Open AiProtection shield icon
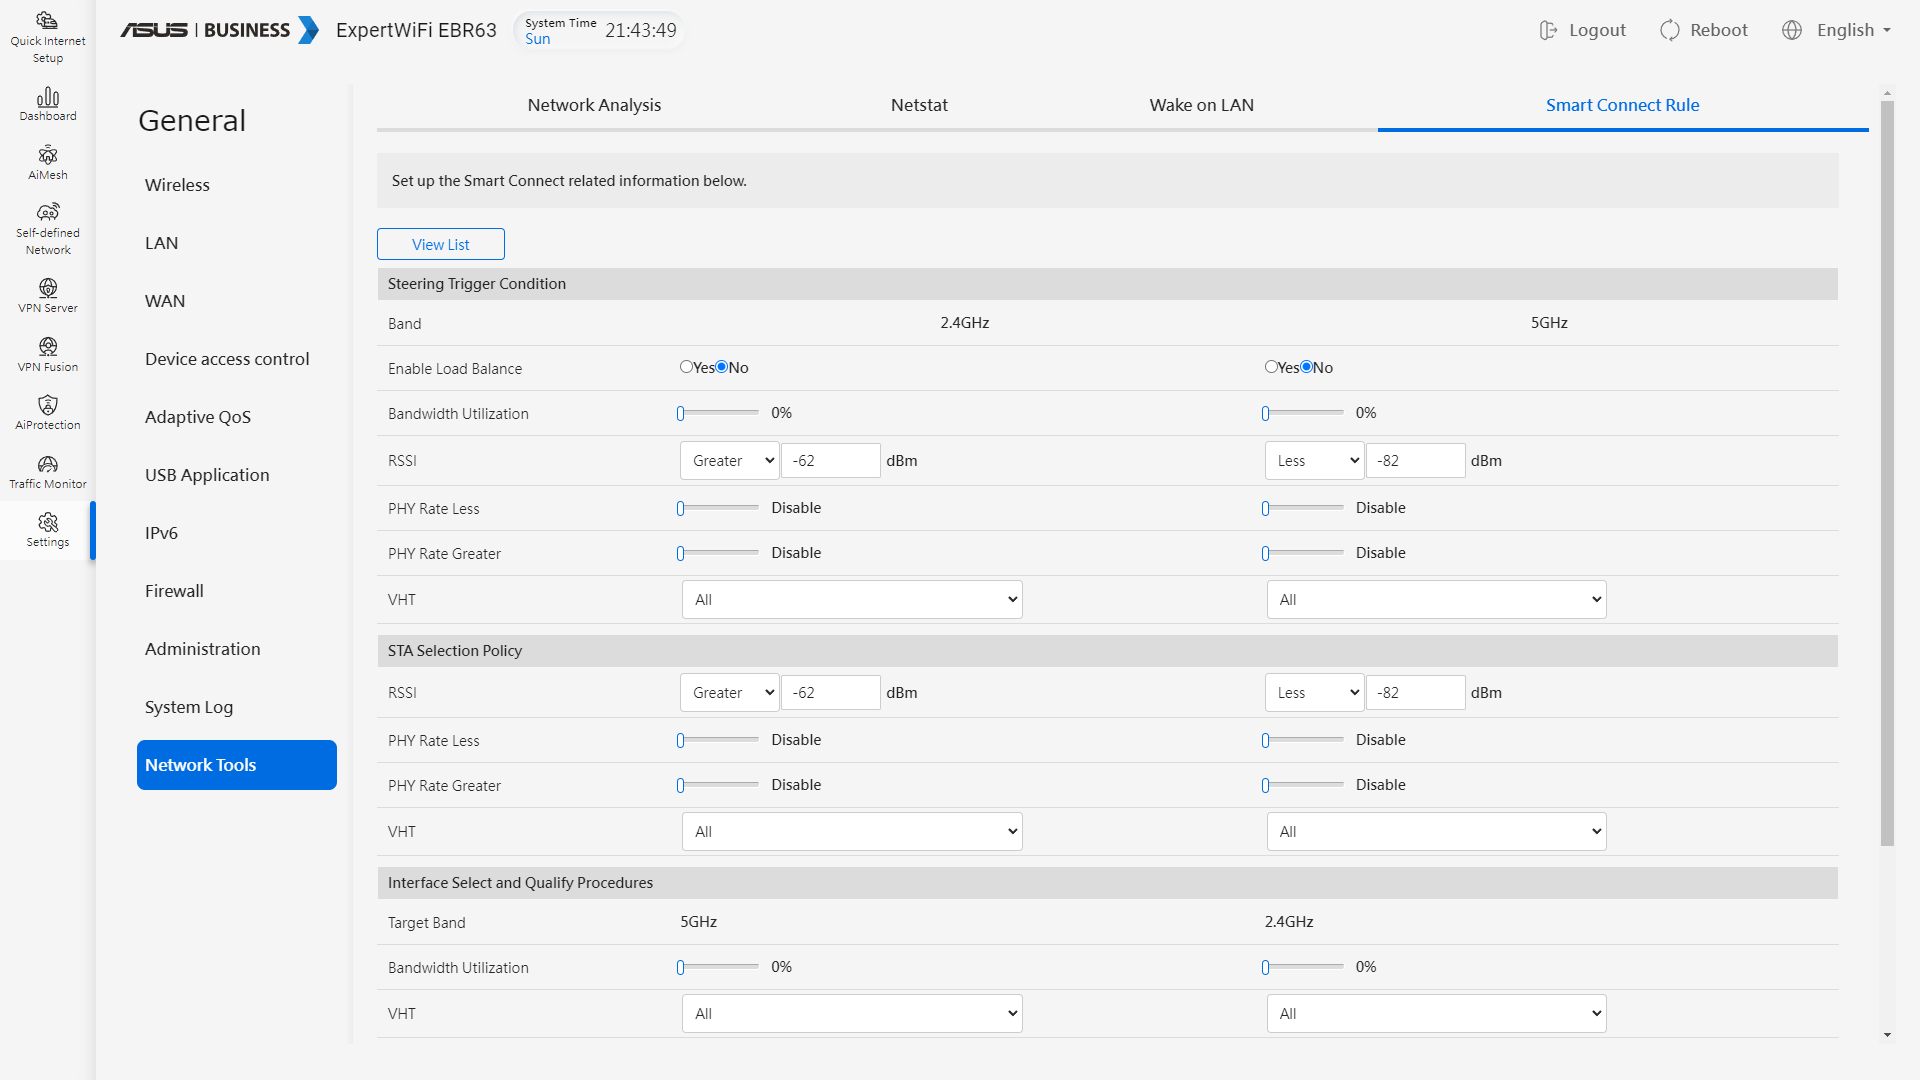The width and height of the screenshot is (1920, 1080). [x=47, y=405]
